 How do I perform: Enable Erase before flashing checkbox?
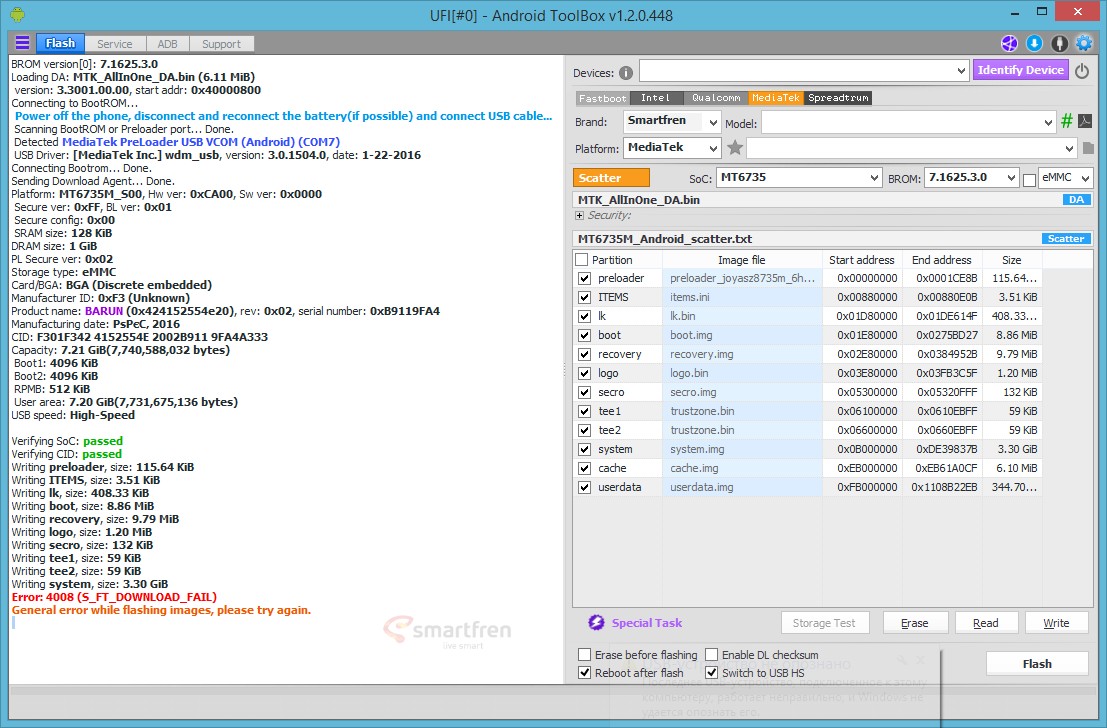tap(585, 655)
